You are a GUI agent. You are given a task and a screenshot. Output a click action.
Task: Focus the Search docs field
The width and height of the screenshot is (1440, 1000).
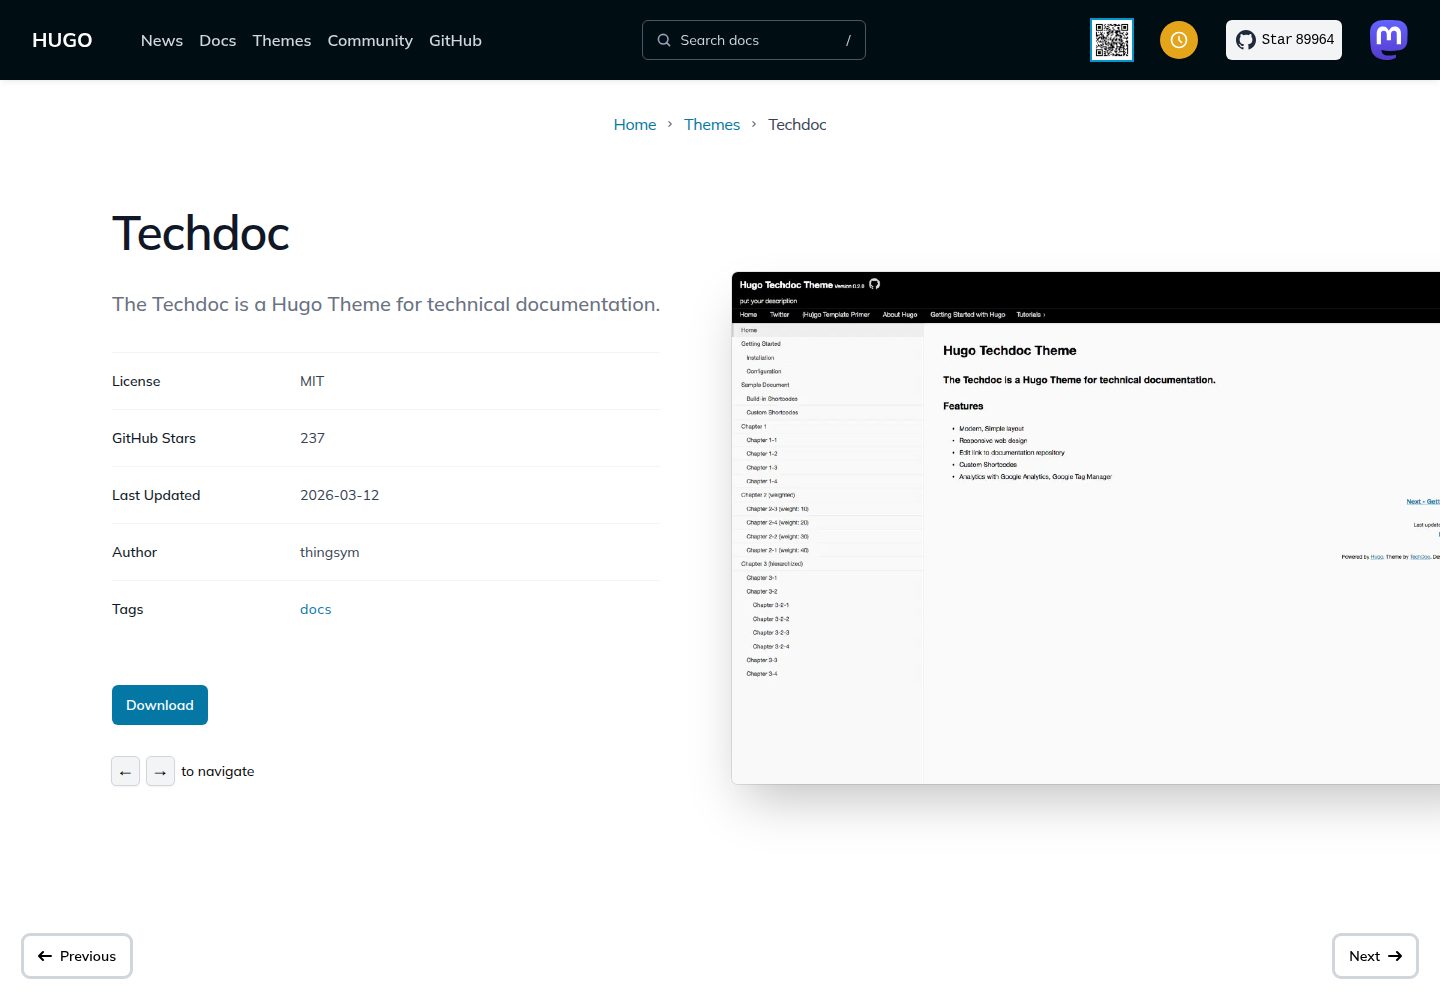pos(754,40)
